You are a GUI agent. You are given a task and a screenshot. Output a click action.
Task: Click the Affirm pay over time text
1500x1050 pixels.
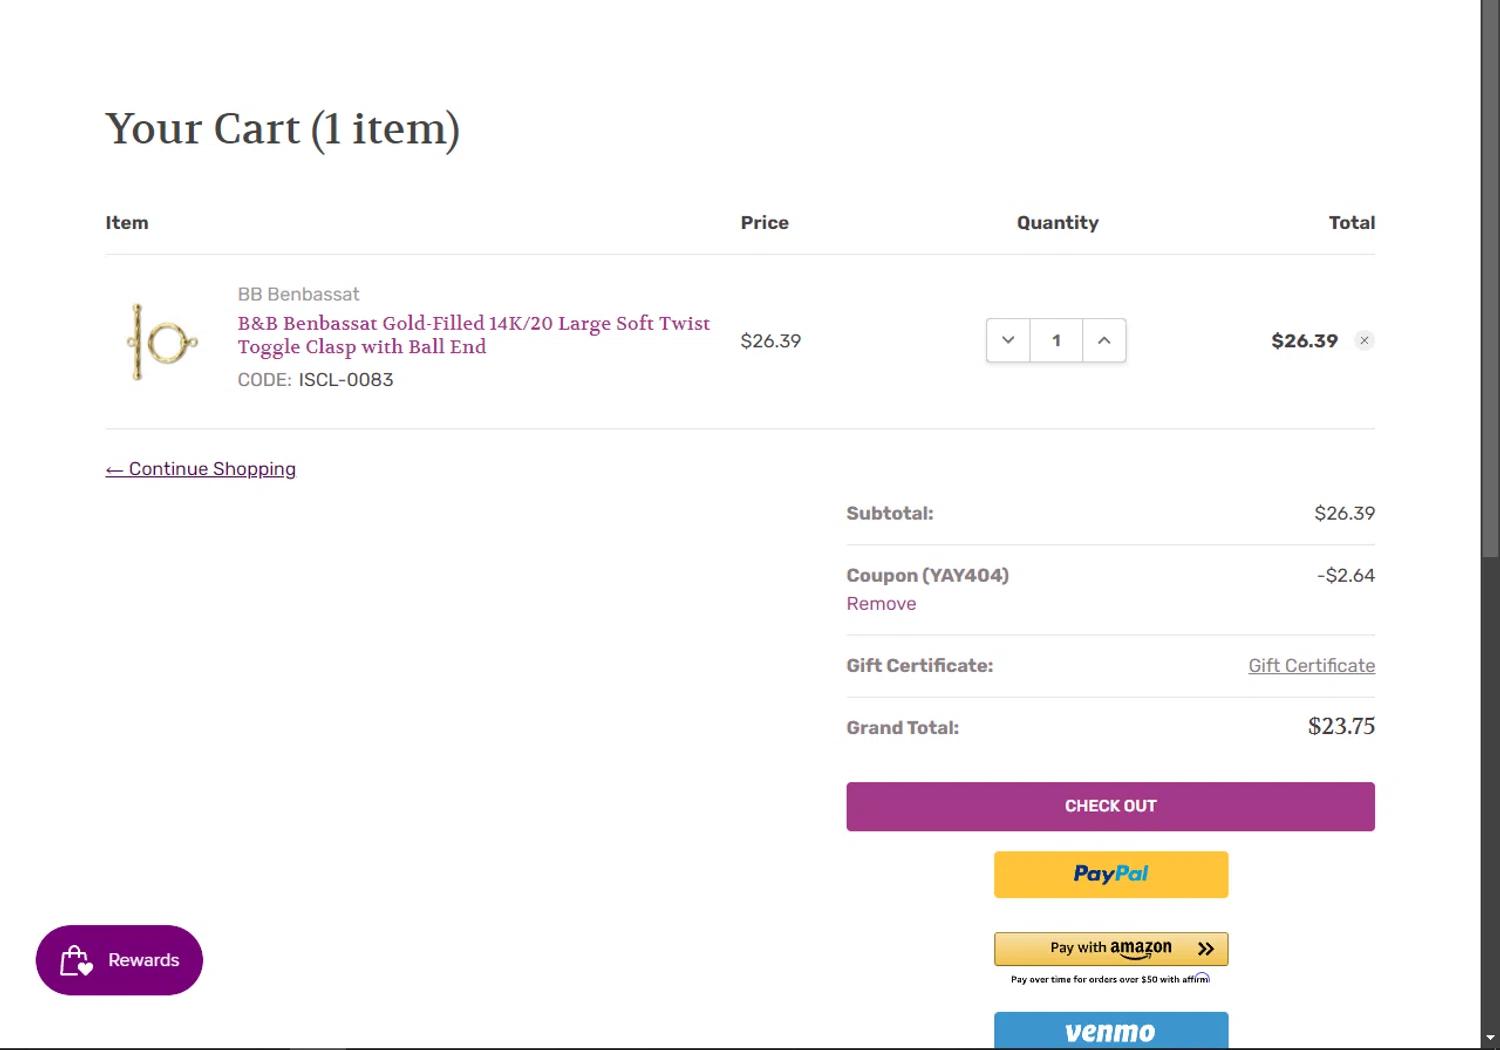point(1110,979)
